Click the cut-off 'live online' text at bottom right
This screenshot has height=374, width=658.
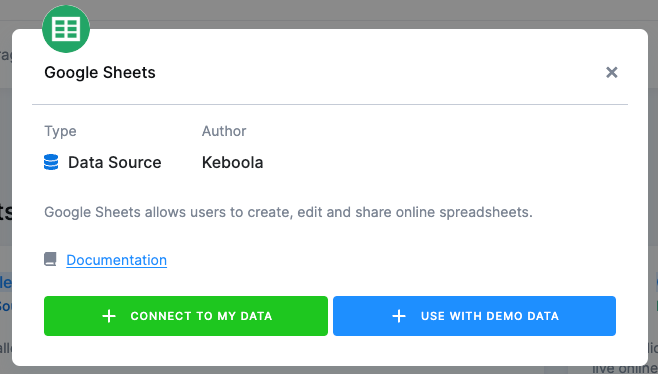point(624,369)
